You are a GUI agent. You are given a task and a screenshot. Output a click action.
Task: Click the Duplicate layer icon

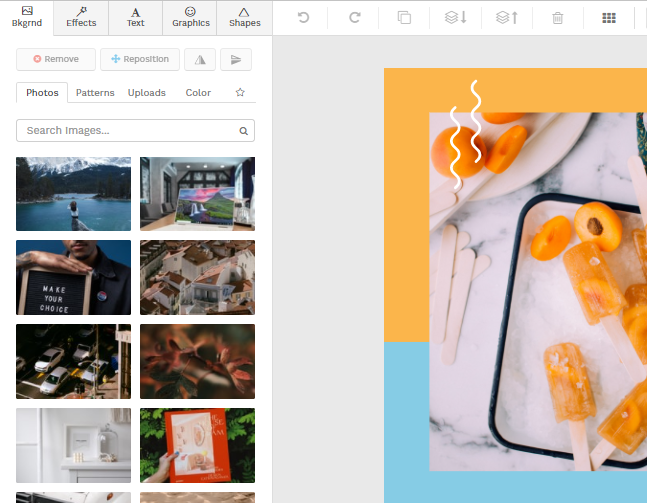click(x=404, y=17)
